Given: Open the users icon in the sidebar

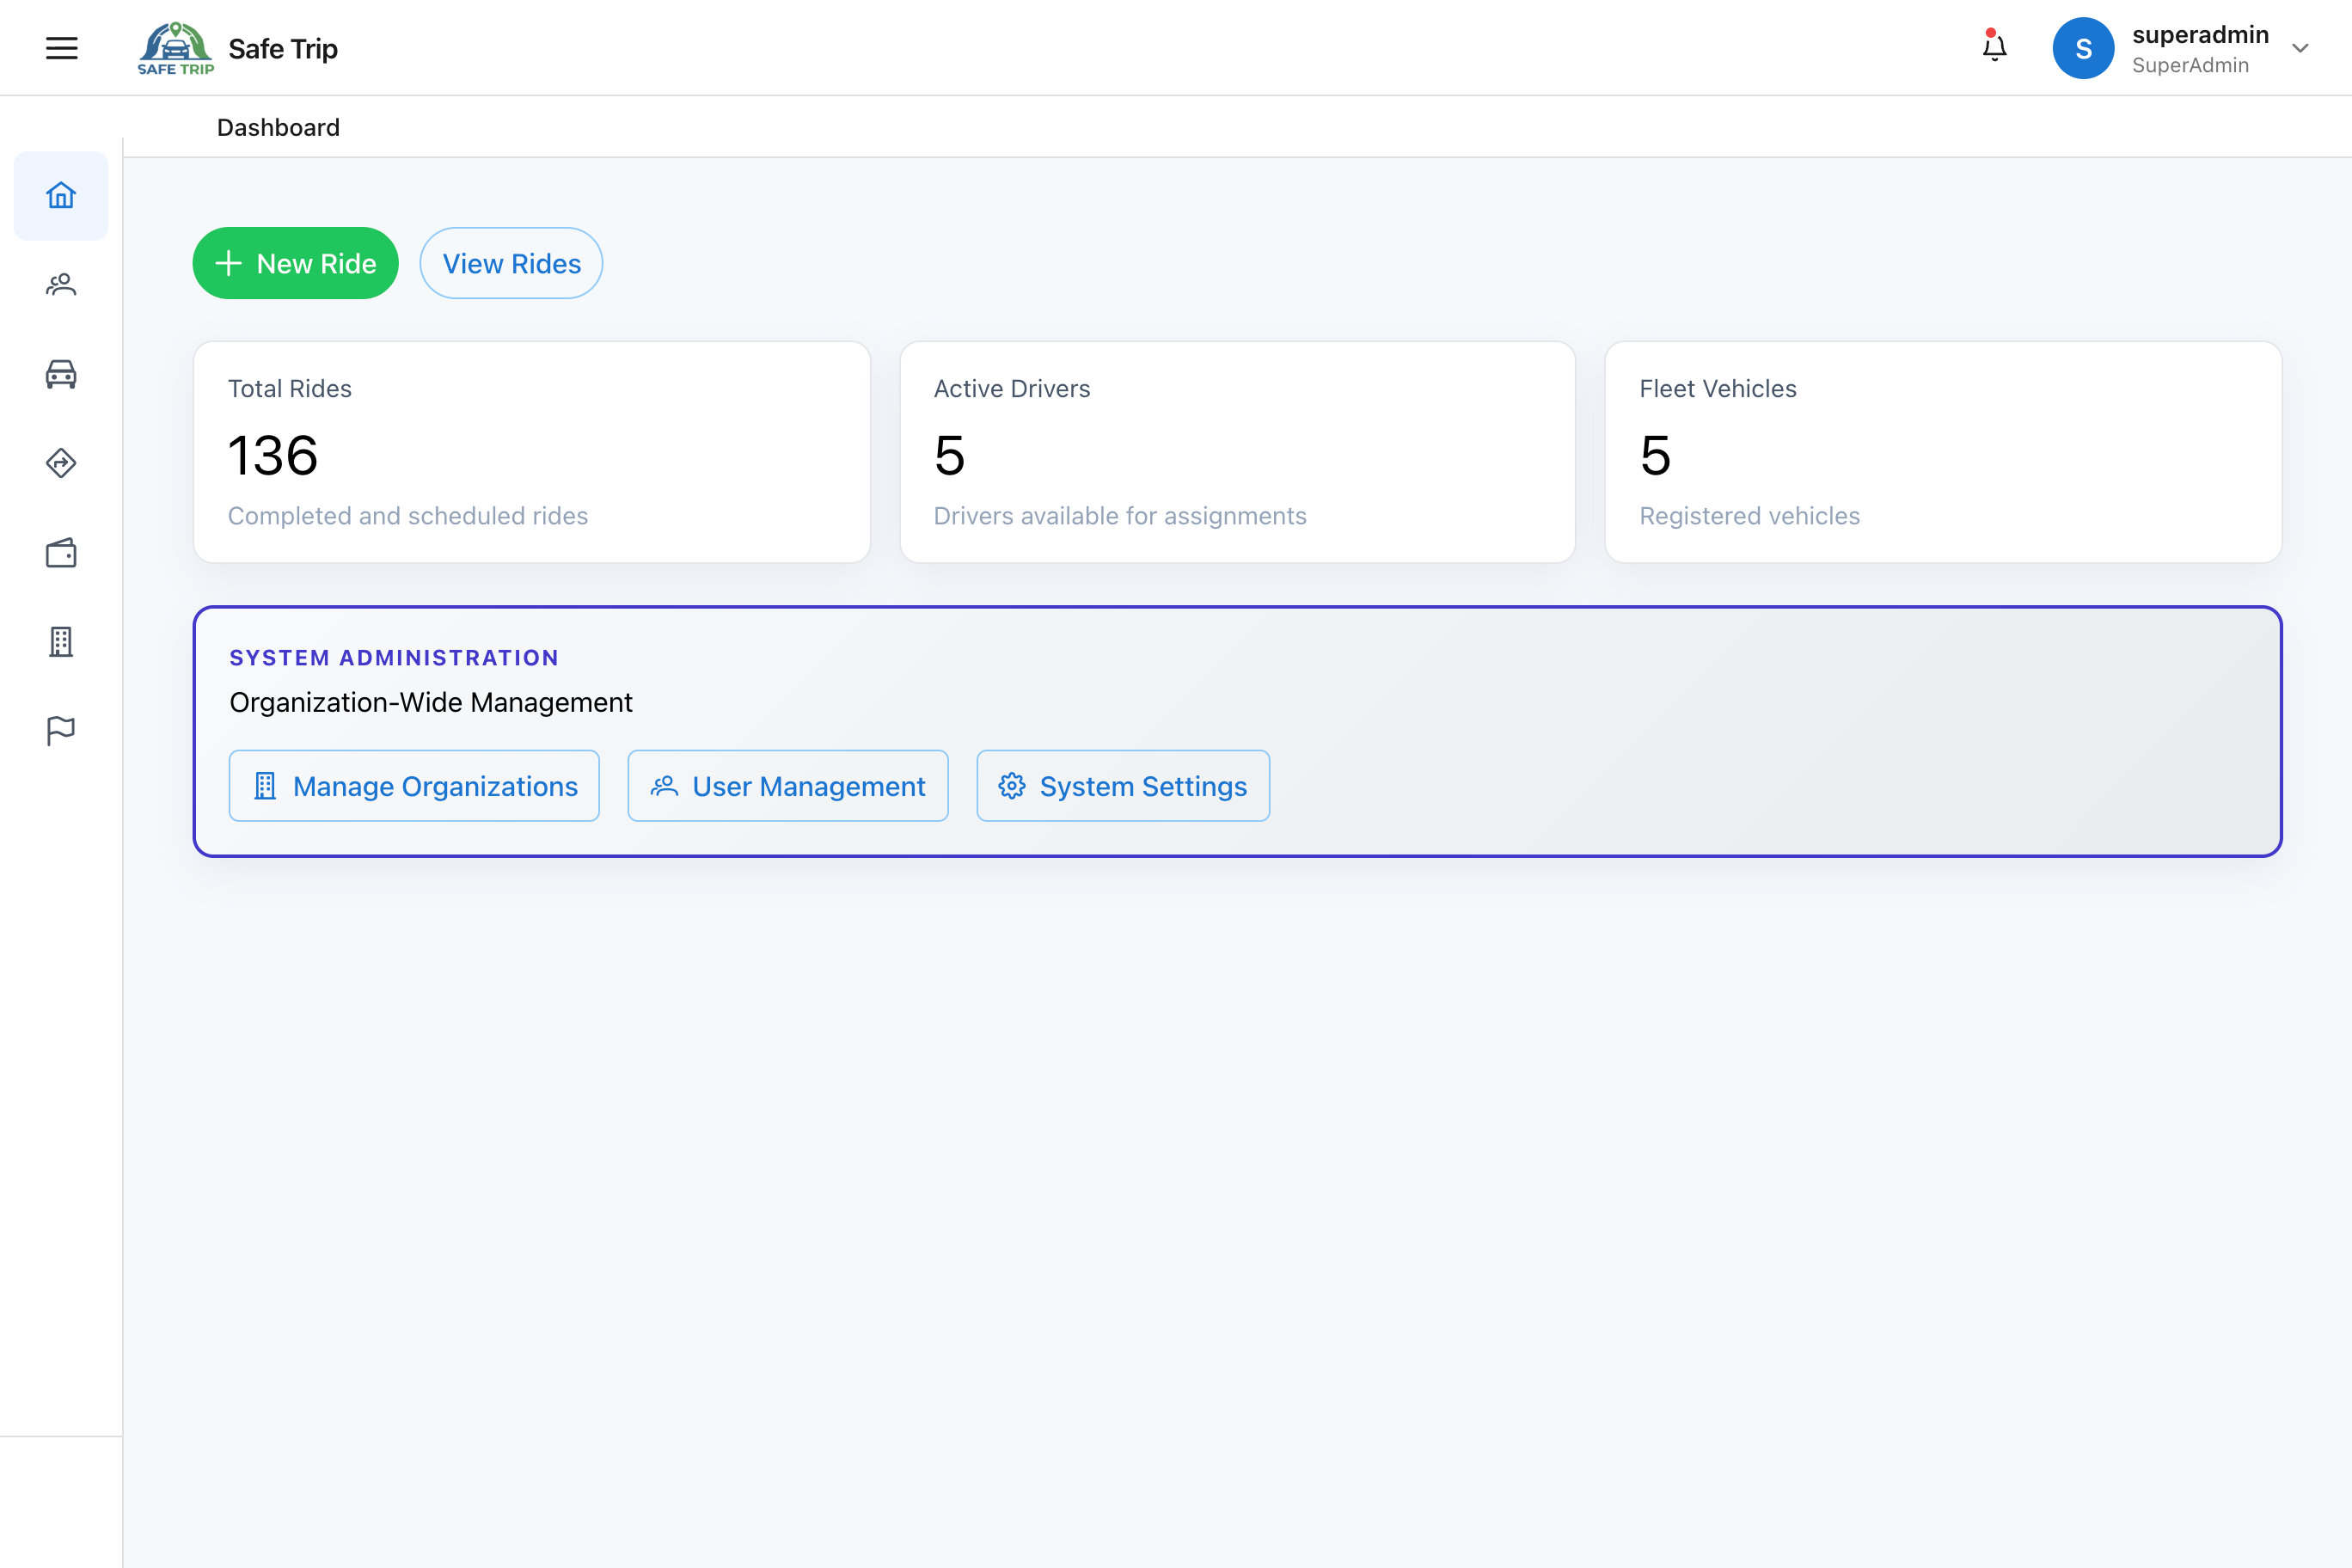Looking at the screenshot, I should click(61, 285).
